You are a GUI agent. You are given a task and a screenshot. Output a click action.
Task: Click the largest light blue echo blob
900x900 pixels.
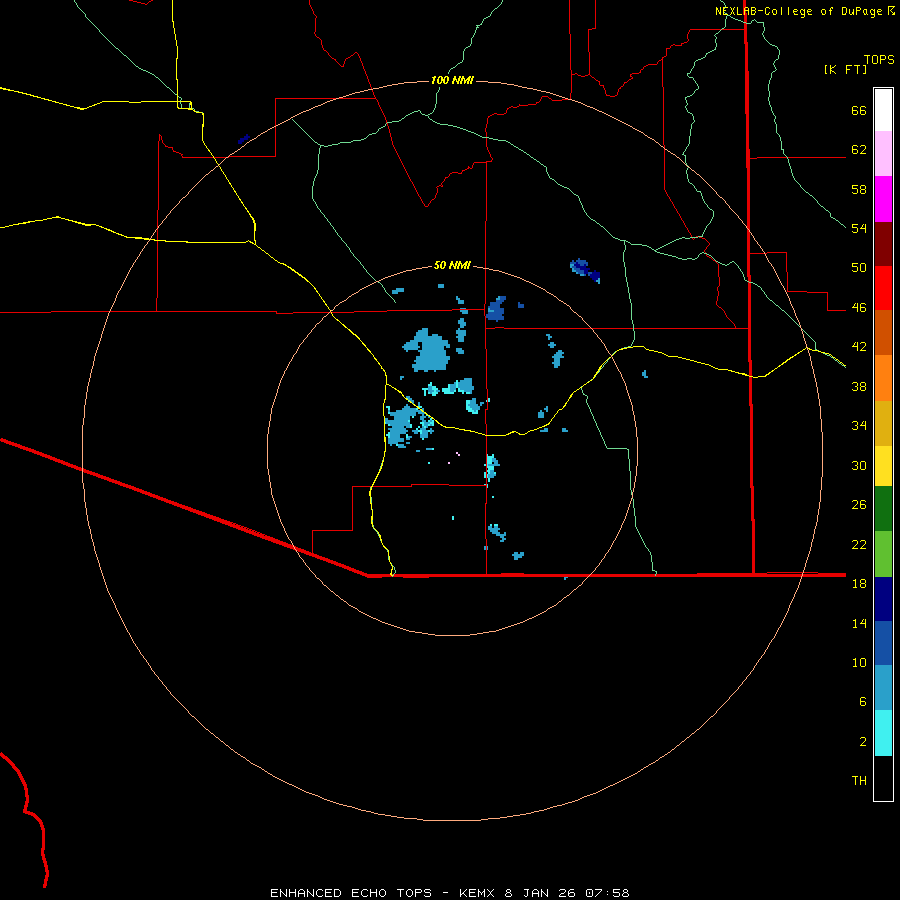(428, 350)
